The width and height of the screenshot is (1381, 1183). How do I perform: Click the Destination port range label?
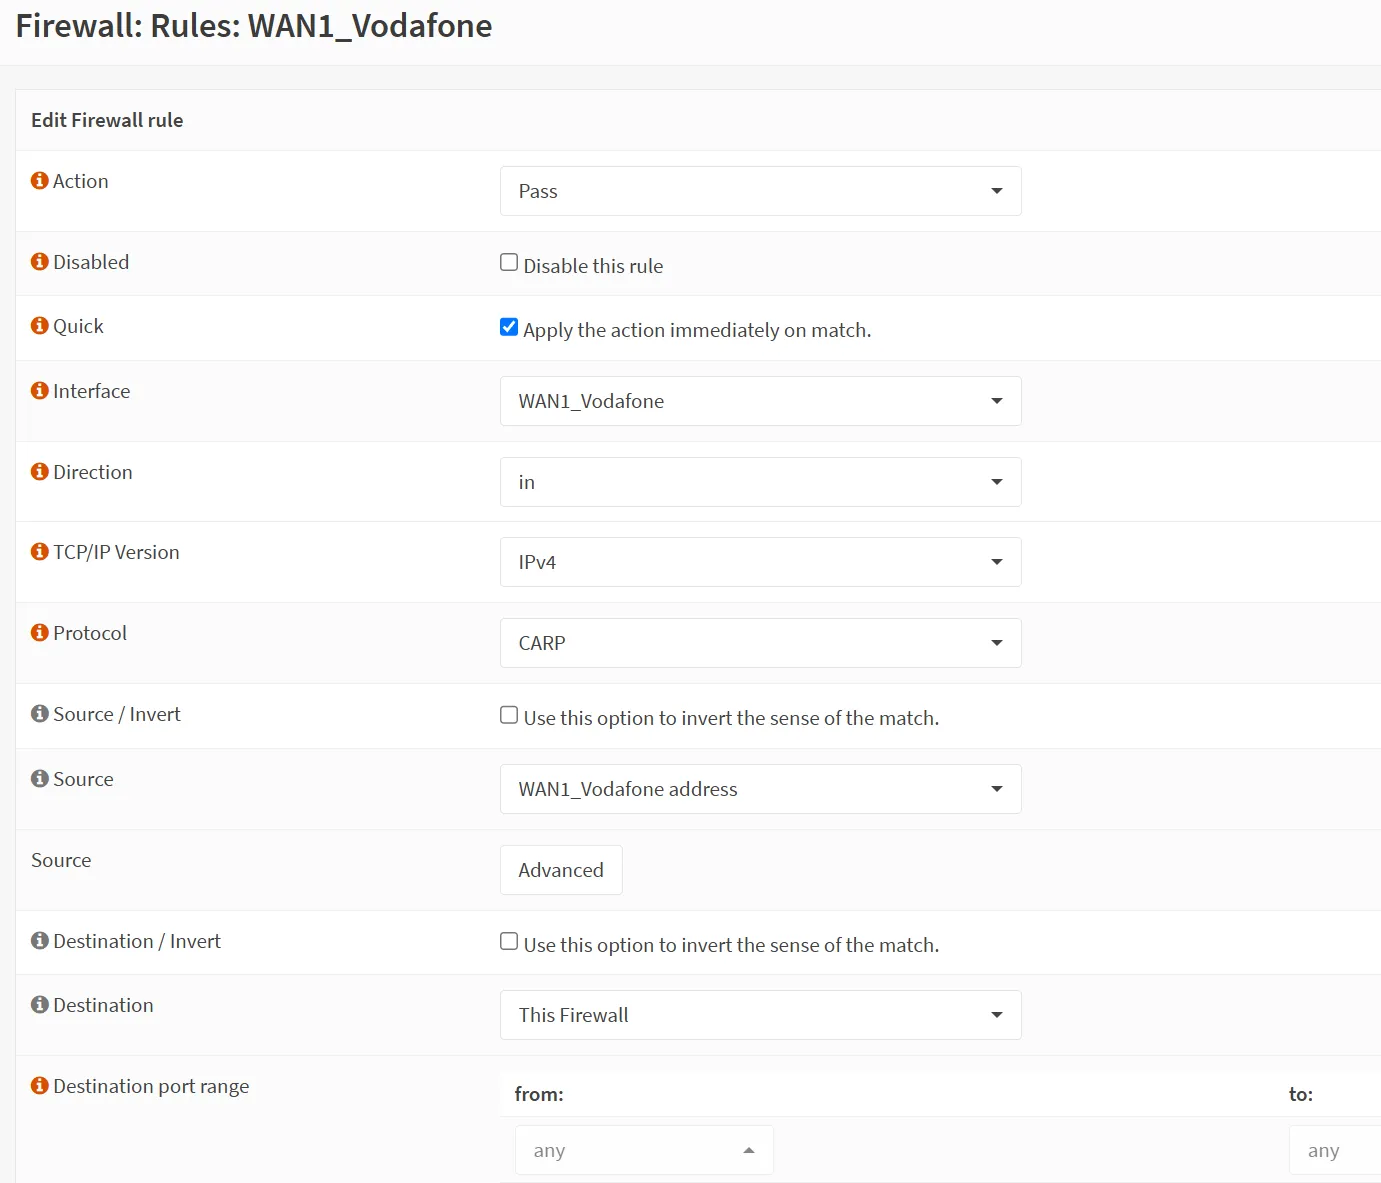(x=151, y=1087)
